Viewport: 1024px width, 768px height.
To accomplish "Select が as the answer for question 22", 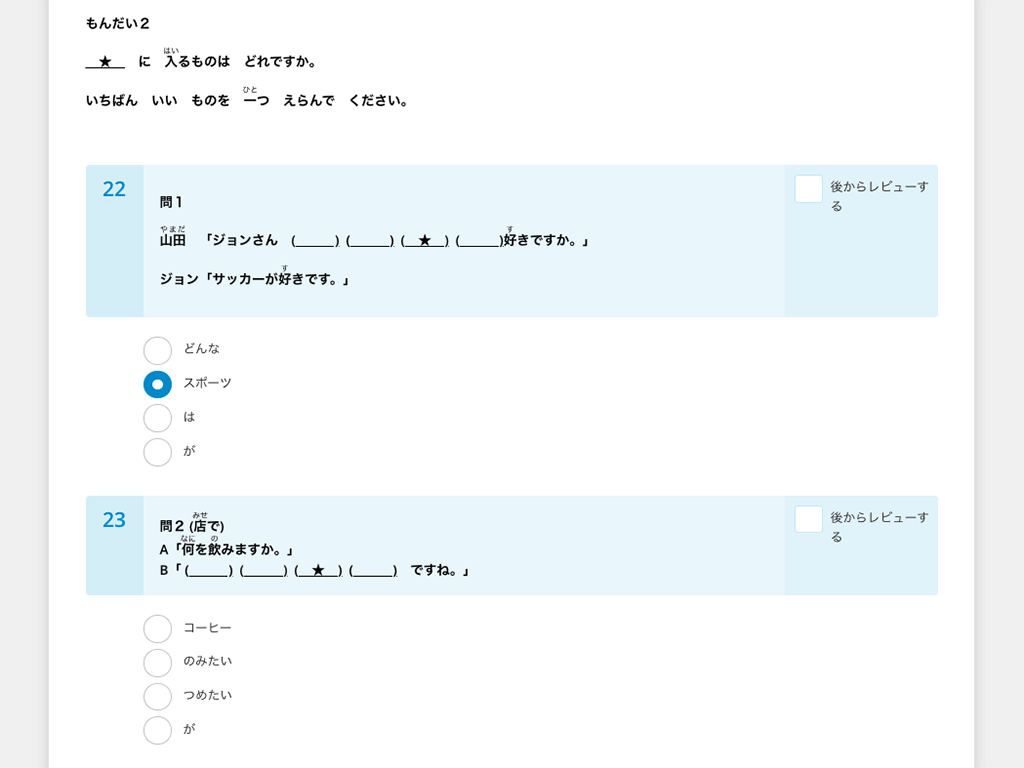I will 157,452.
